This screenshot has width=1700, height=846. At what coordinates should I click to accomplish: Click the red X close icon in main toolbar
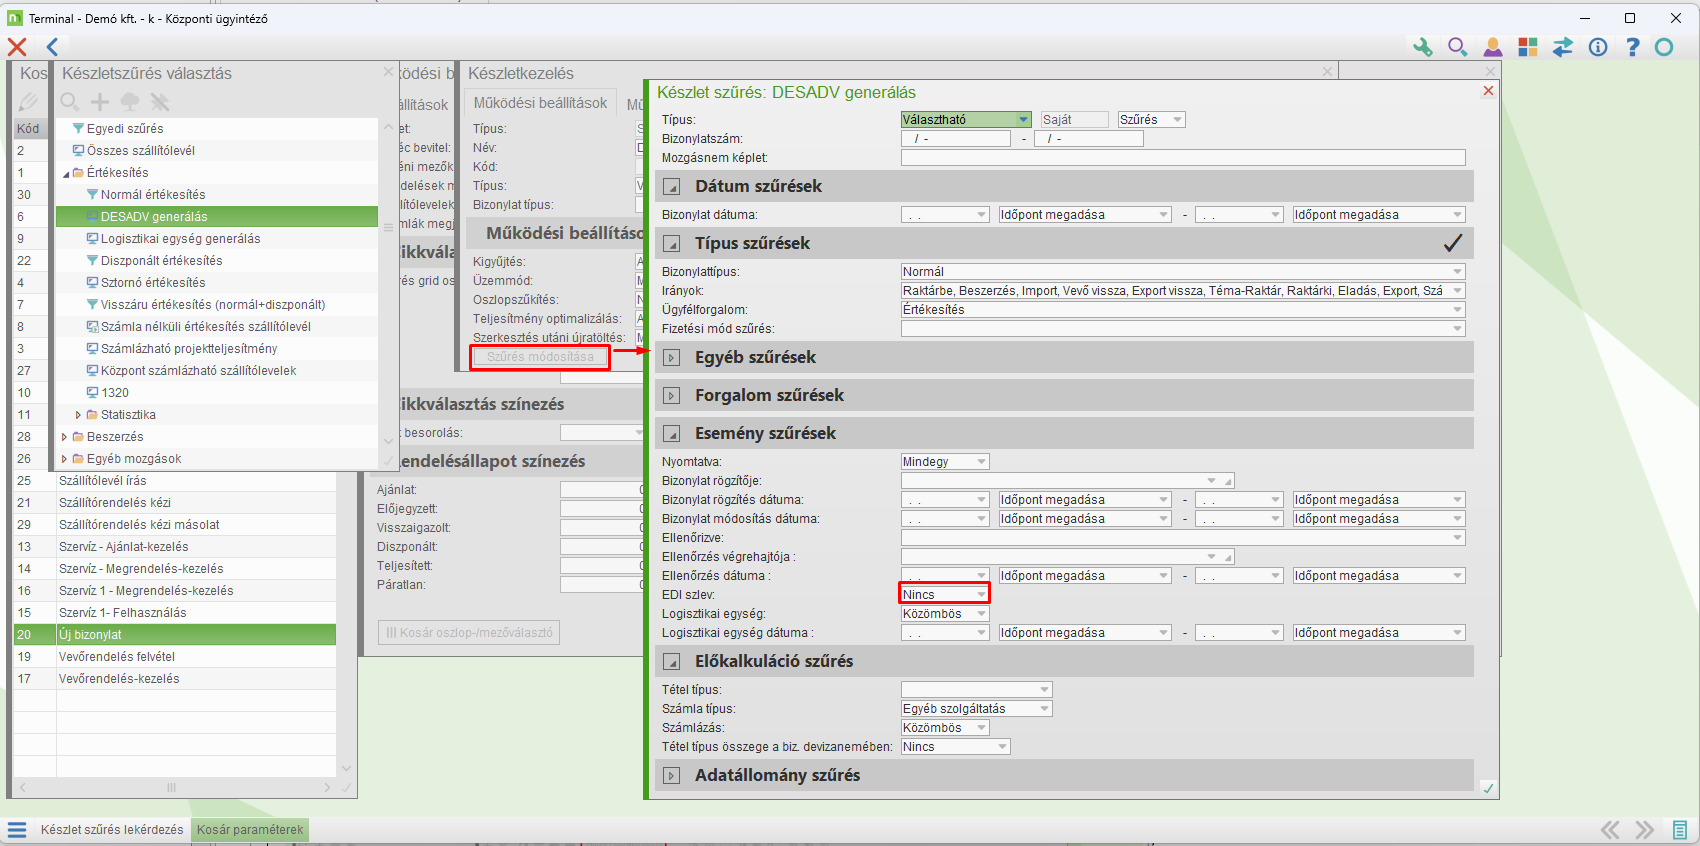pyautogui.click(x=17, y=47)
